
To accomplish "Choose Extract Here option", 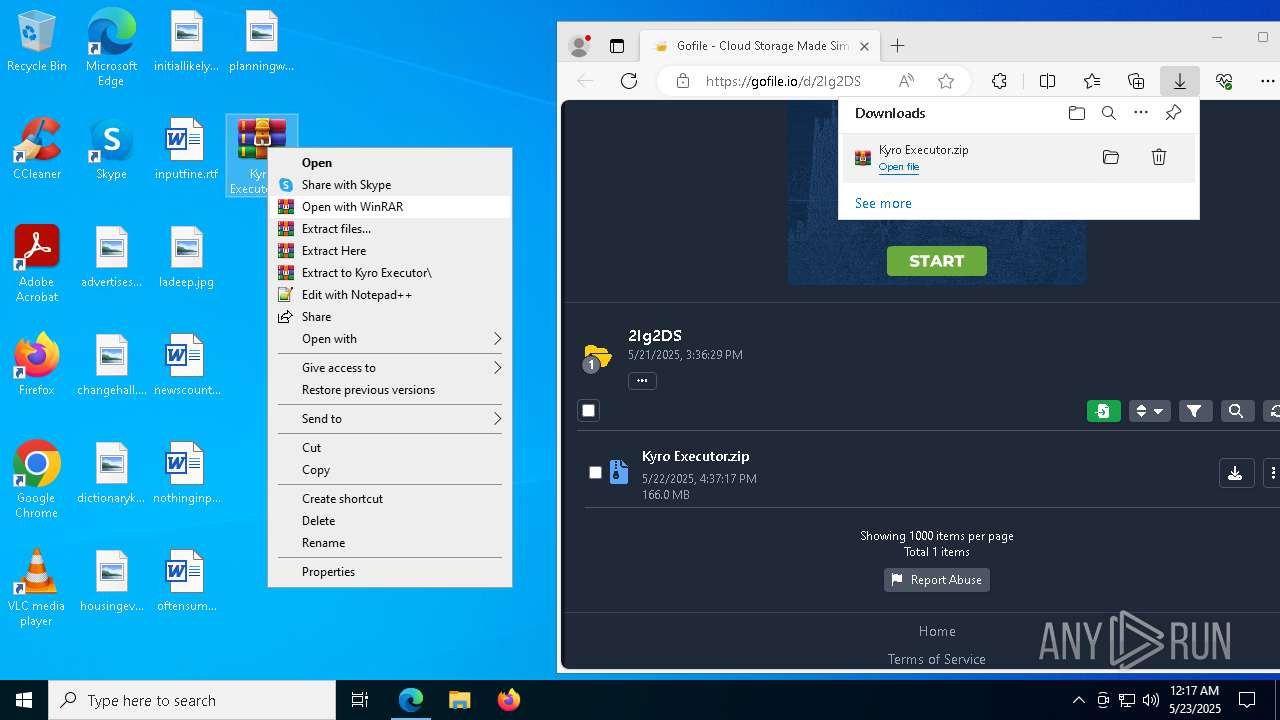I will point(390,251).
